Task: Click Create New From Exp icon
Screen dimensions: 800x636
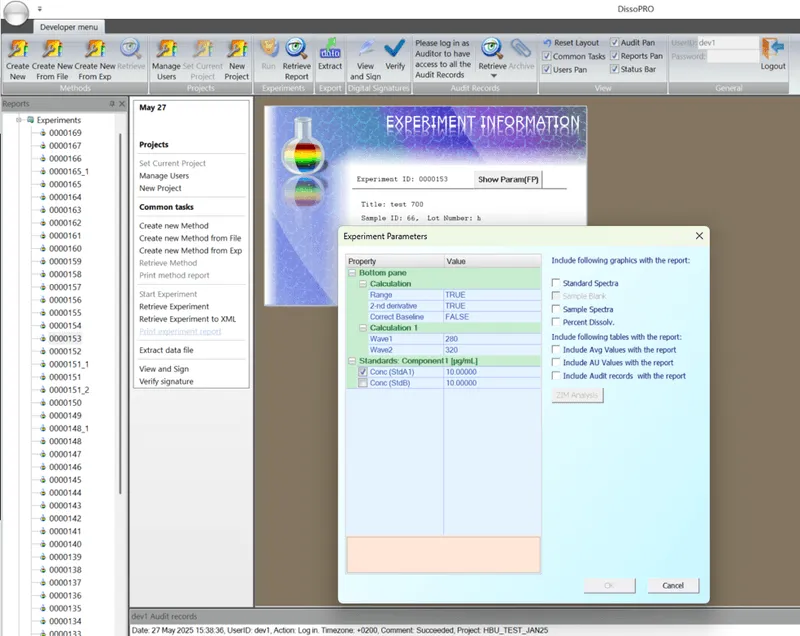Action: click(x=95, y=49)
